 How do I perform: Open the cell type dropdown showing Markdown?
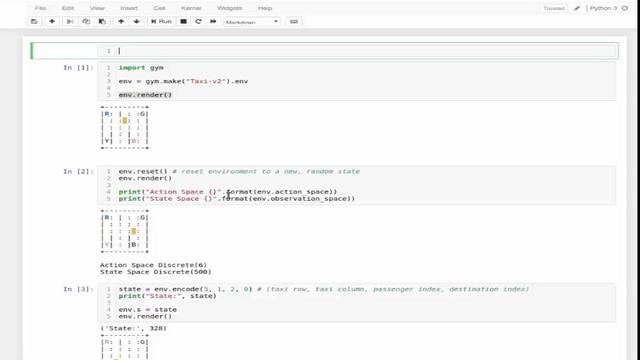252,22
